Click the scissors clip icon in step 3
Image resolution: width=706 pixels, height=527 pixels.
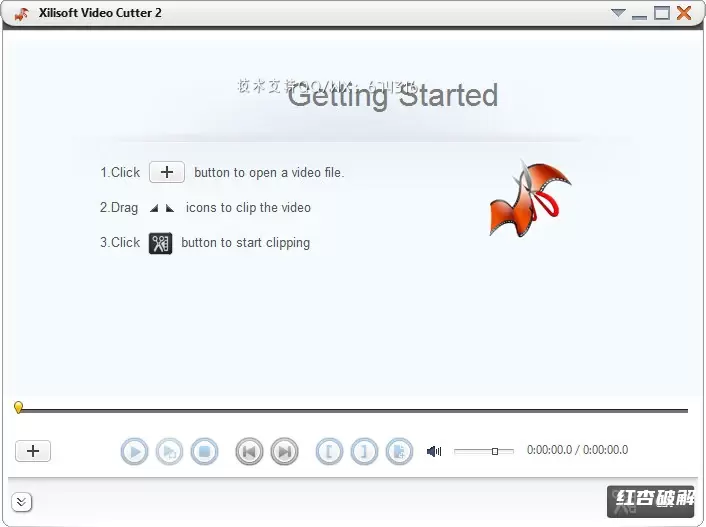click(x=160, y=243)
